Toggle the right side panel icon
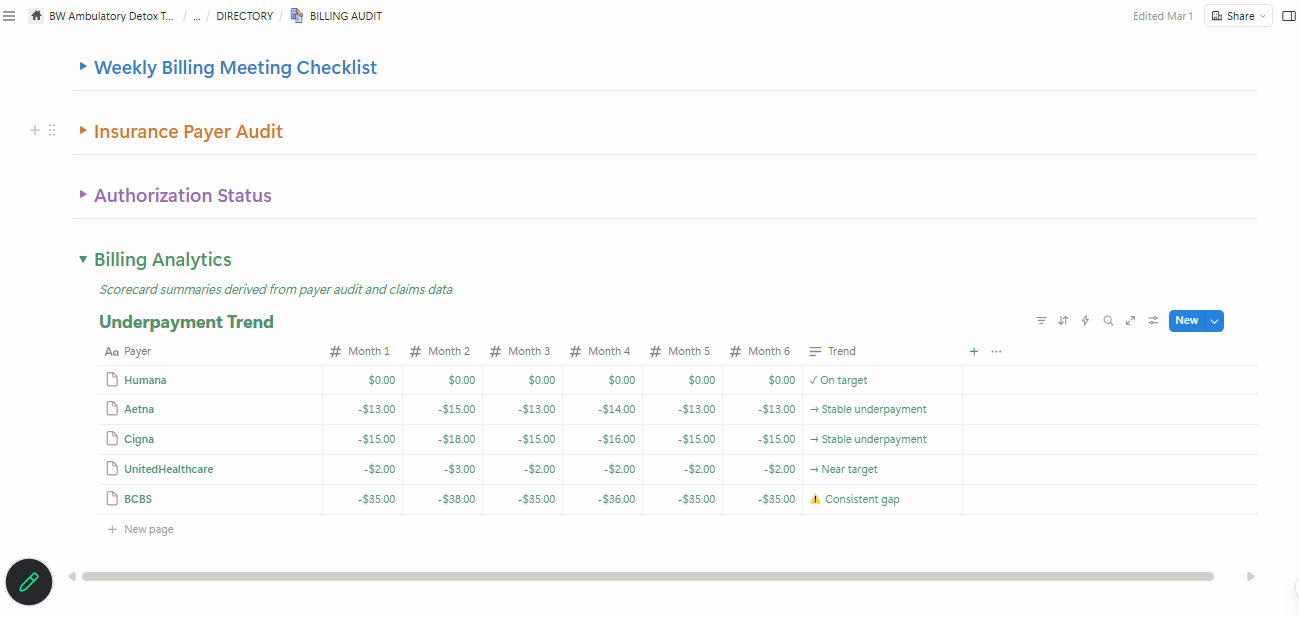 (1288, 15)
